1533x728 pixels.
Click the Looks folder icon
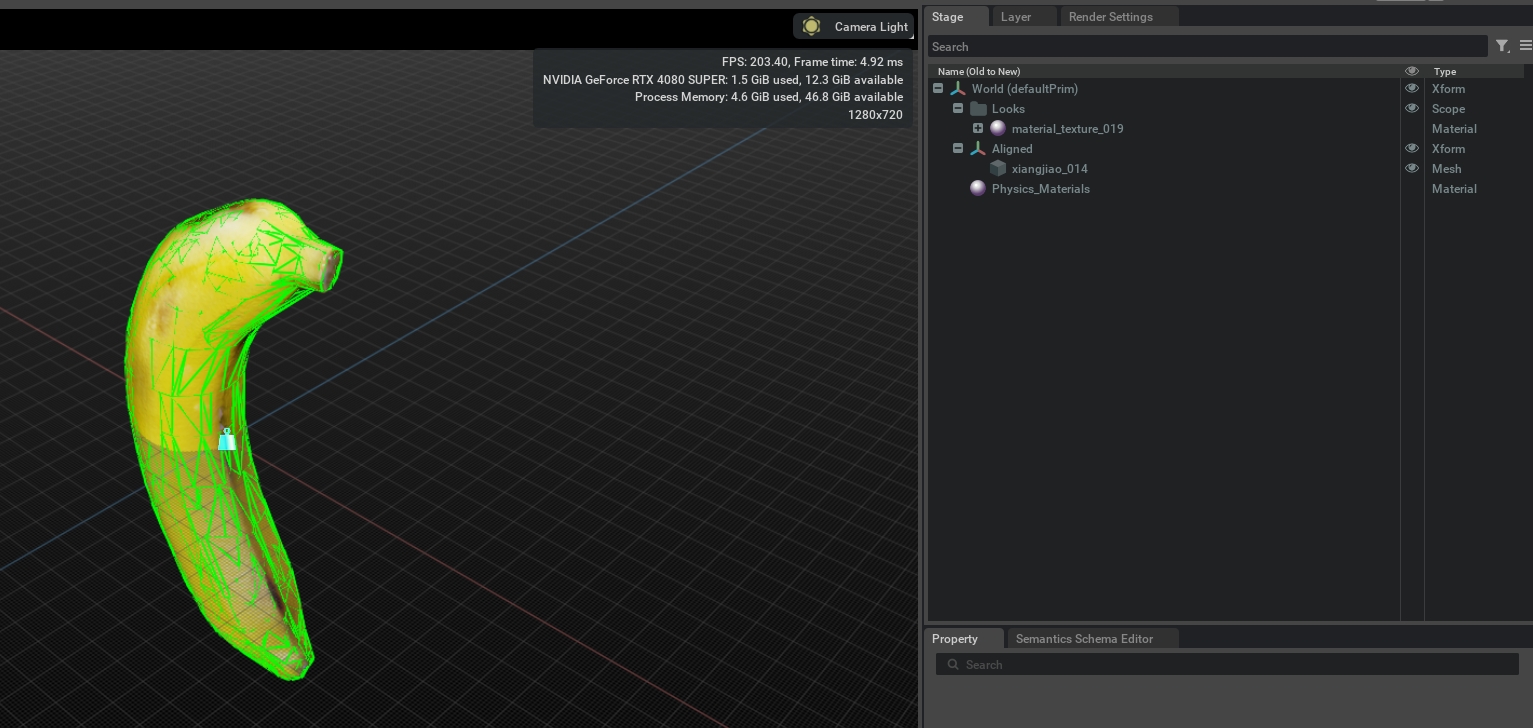coord(978,108)
